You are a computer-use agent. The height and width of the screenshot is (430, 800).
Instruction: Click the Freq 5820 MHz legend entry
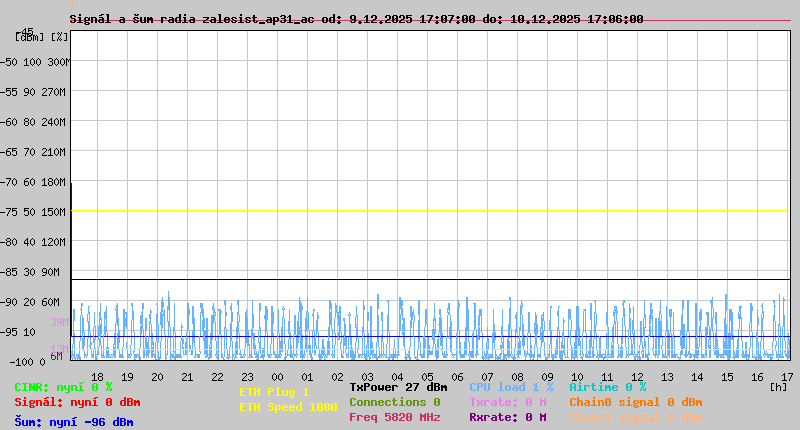coord(394,417)
